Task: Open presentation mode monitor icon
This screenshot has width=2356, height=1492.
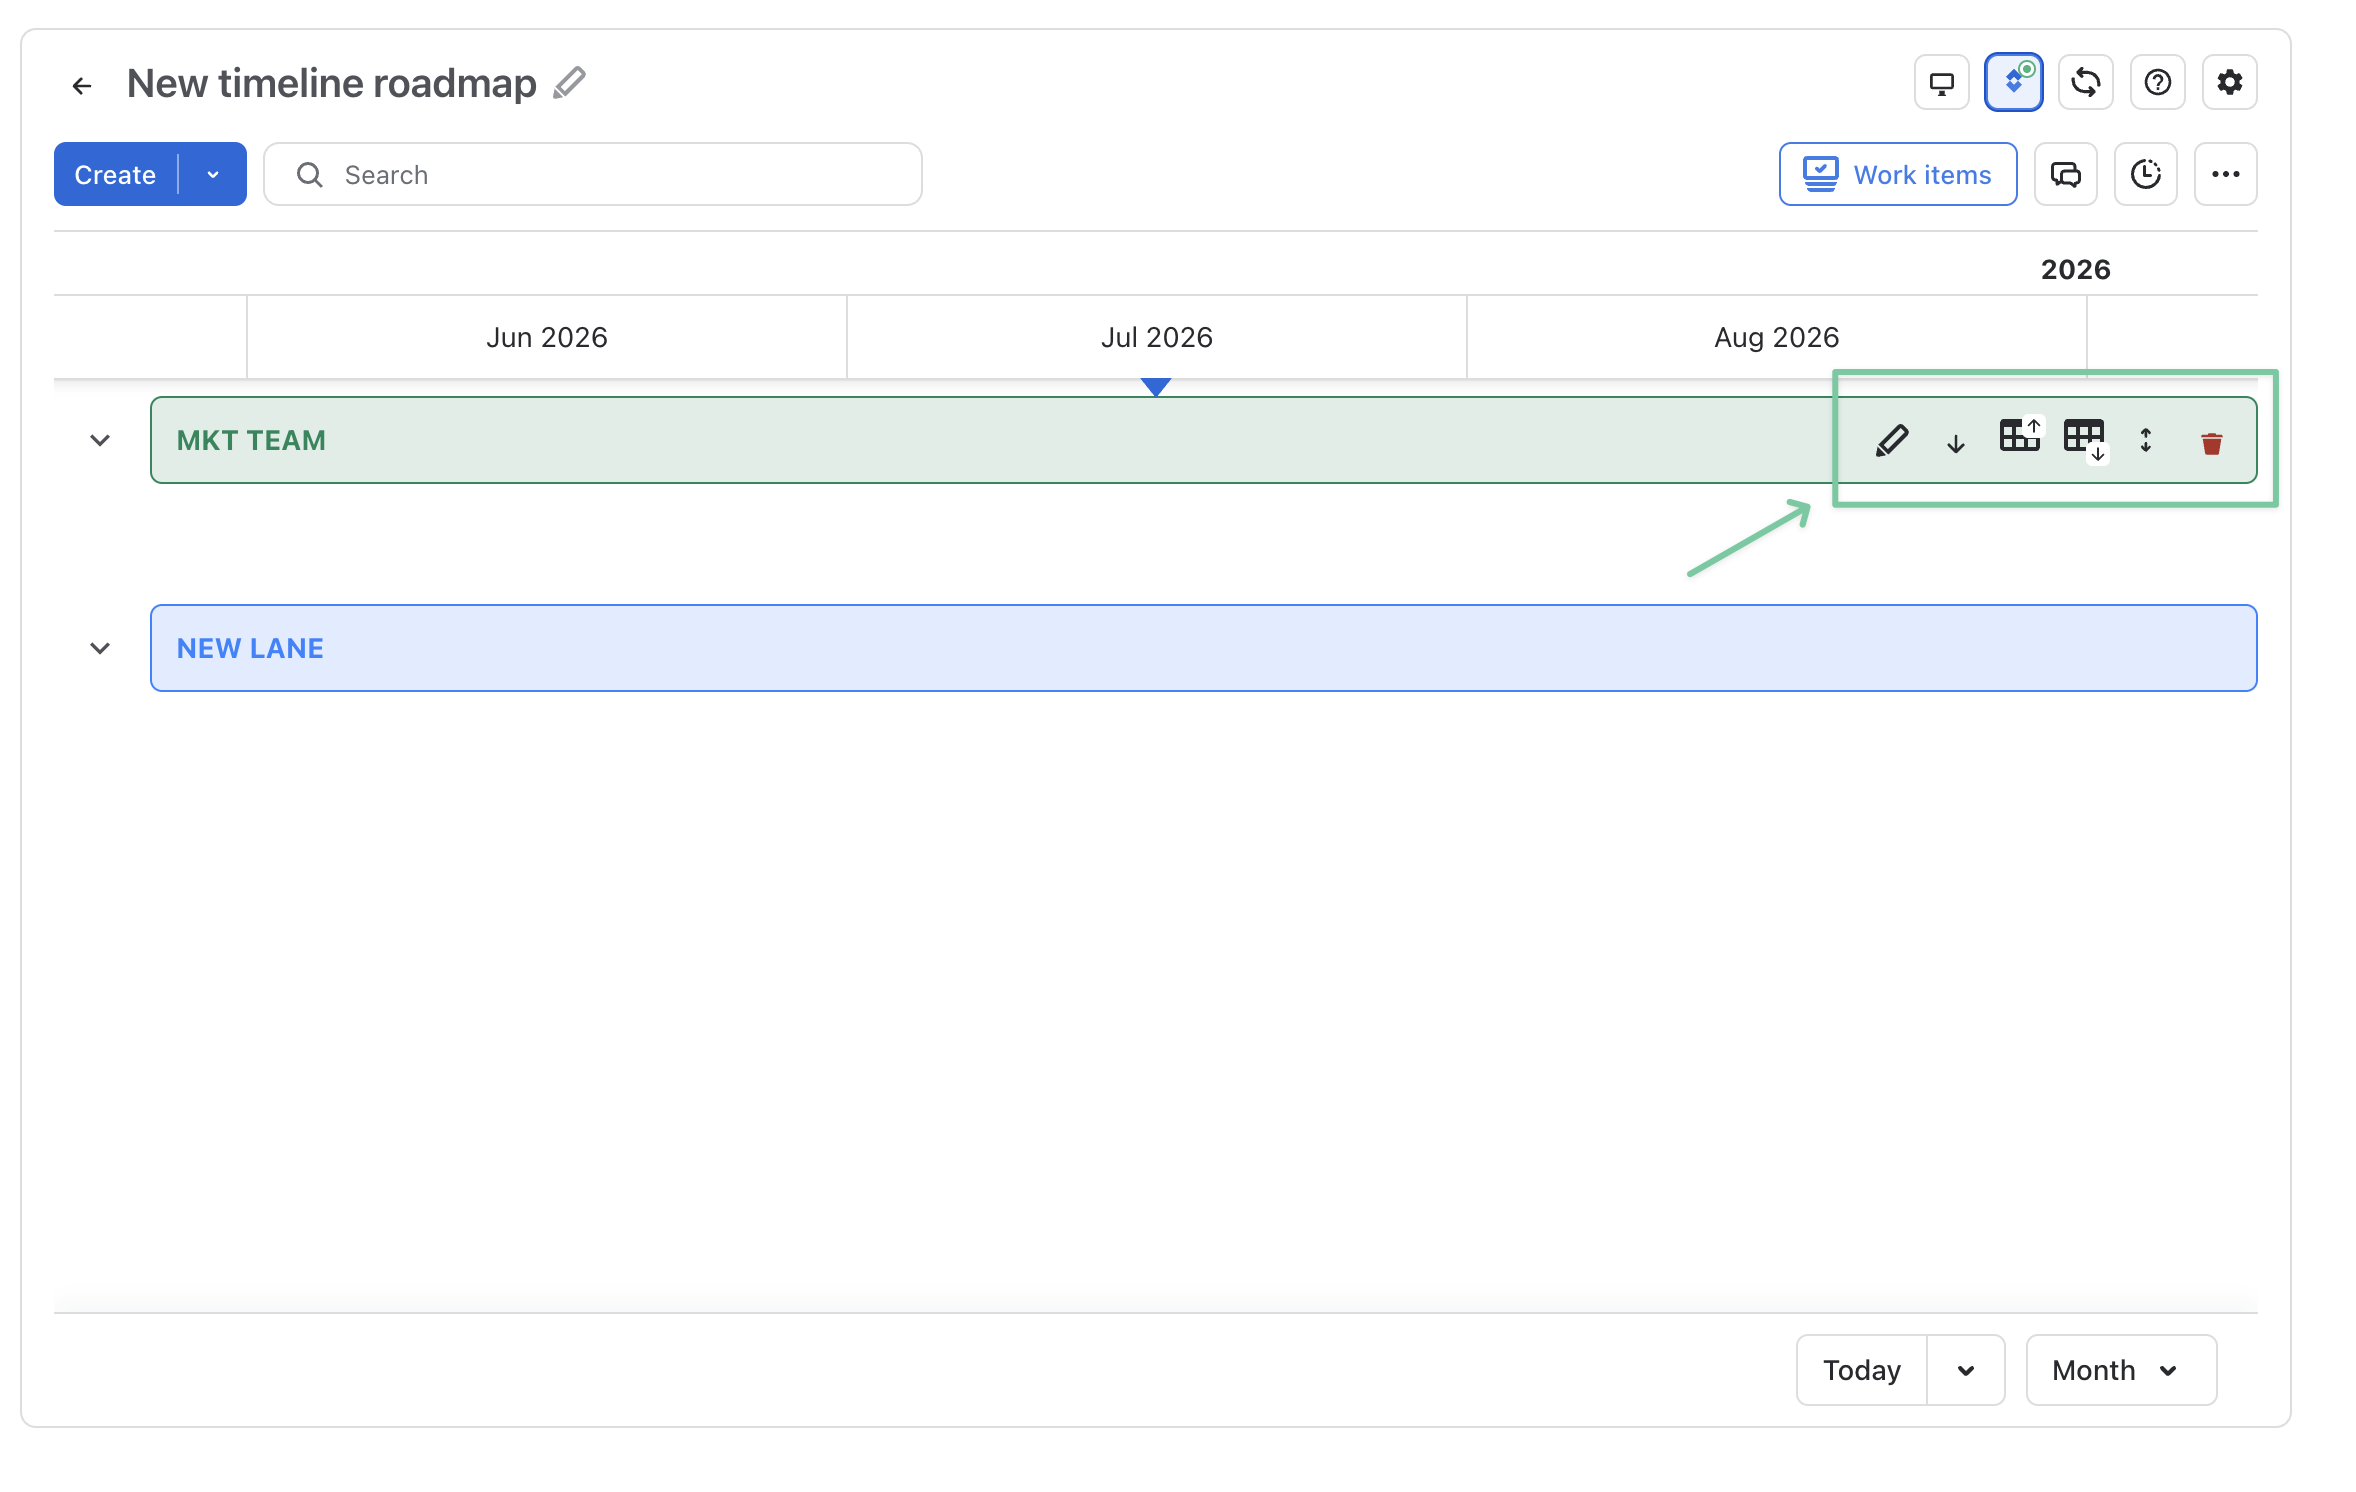Action: 1941,82
